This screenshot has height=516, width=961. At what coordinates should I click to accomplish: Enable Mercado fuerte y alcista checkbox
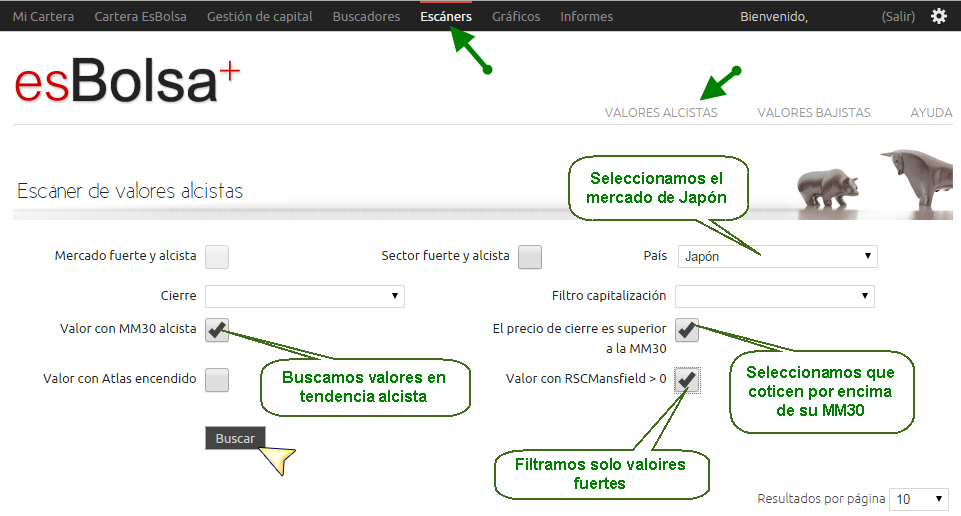(217, 257)
